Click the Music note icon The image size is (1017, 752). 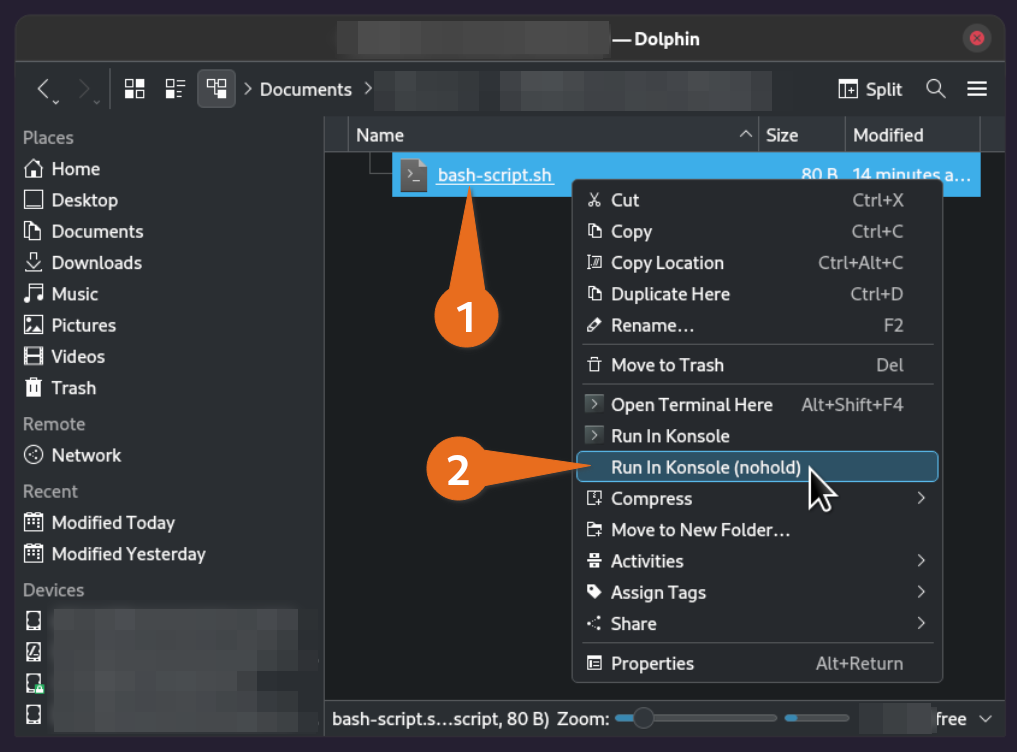coord(33,293)
